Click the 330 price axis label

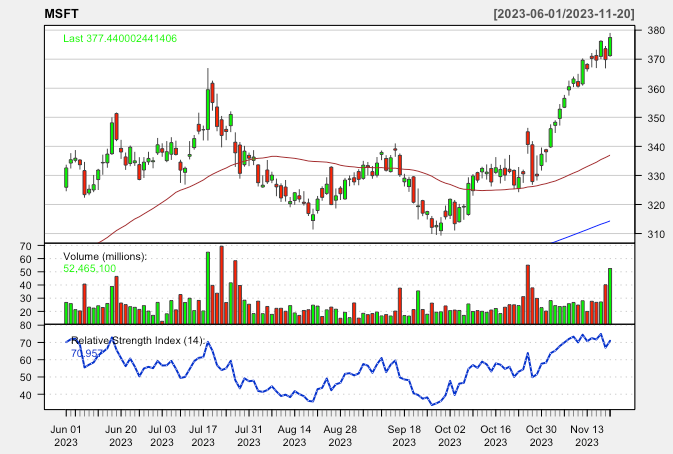point(656,176)
